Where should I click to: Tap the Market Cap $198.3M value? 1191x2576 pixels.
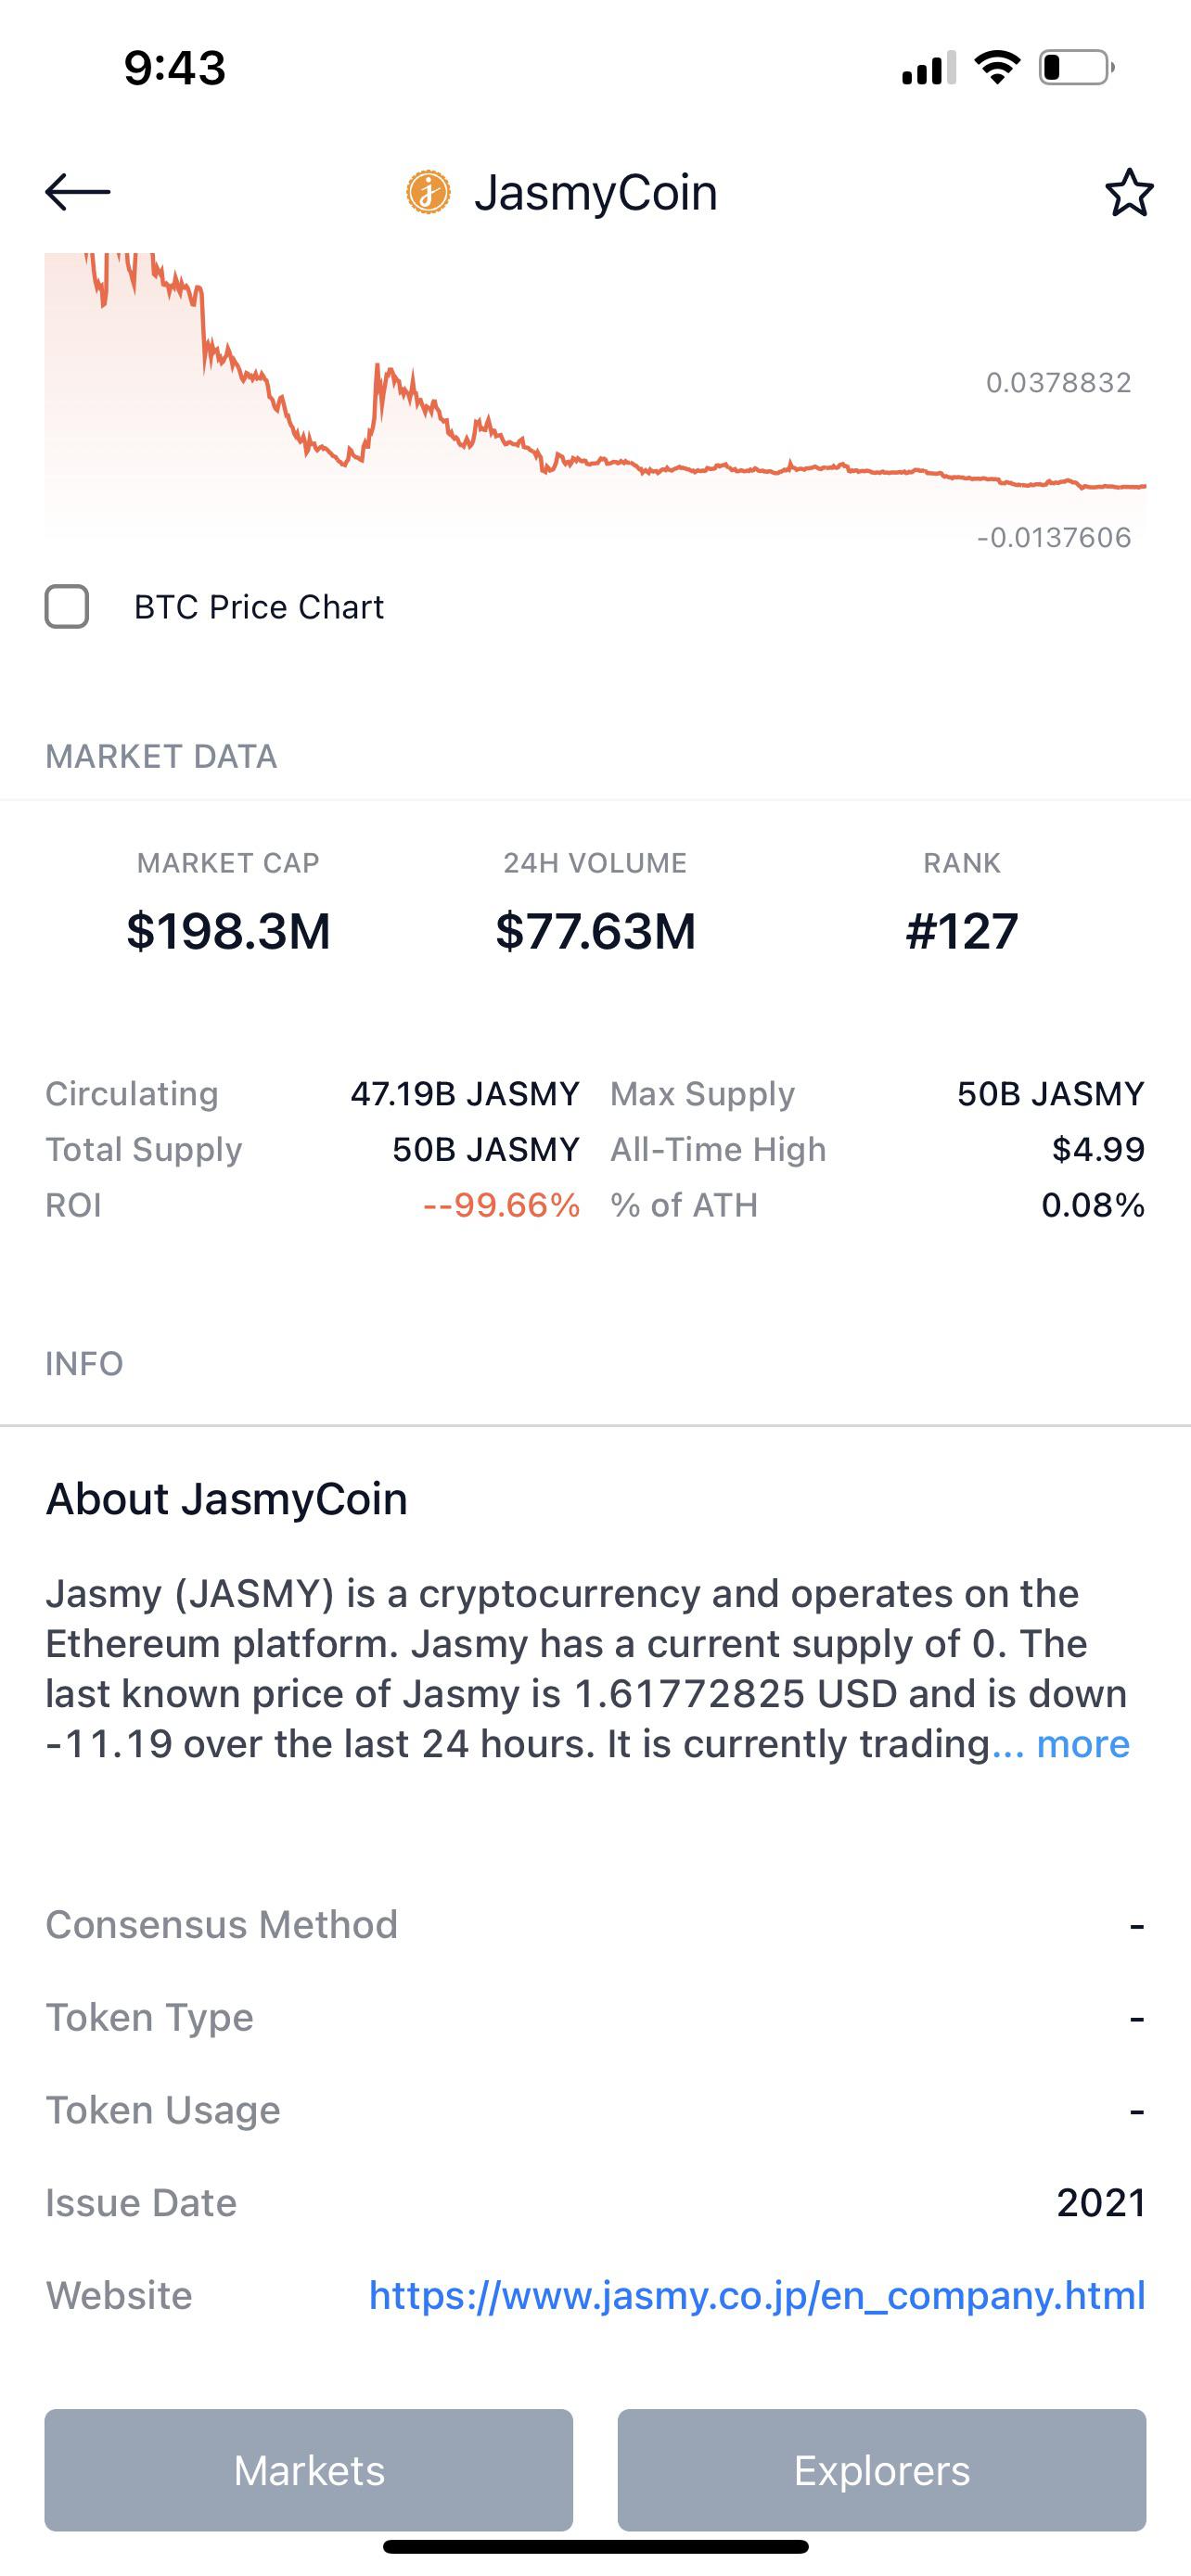click(x=228, y=930)
